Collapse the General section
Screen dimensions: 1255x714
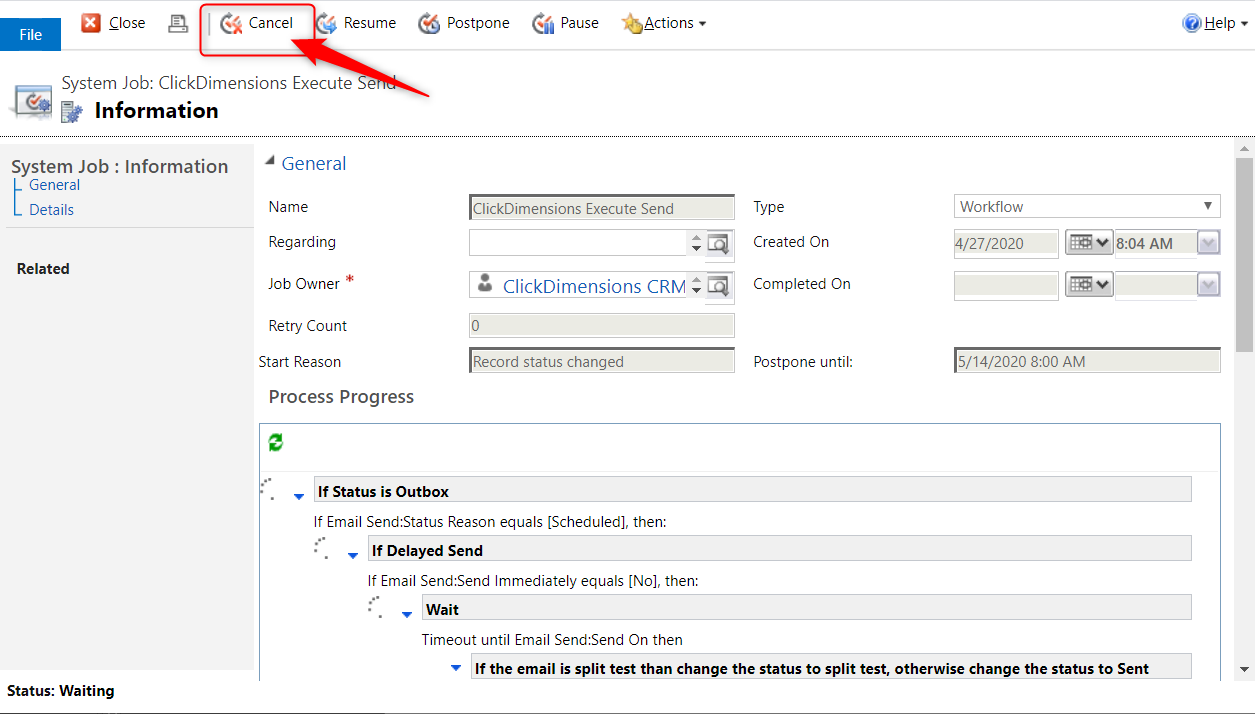coord(268,162)
